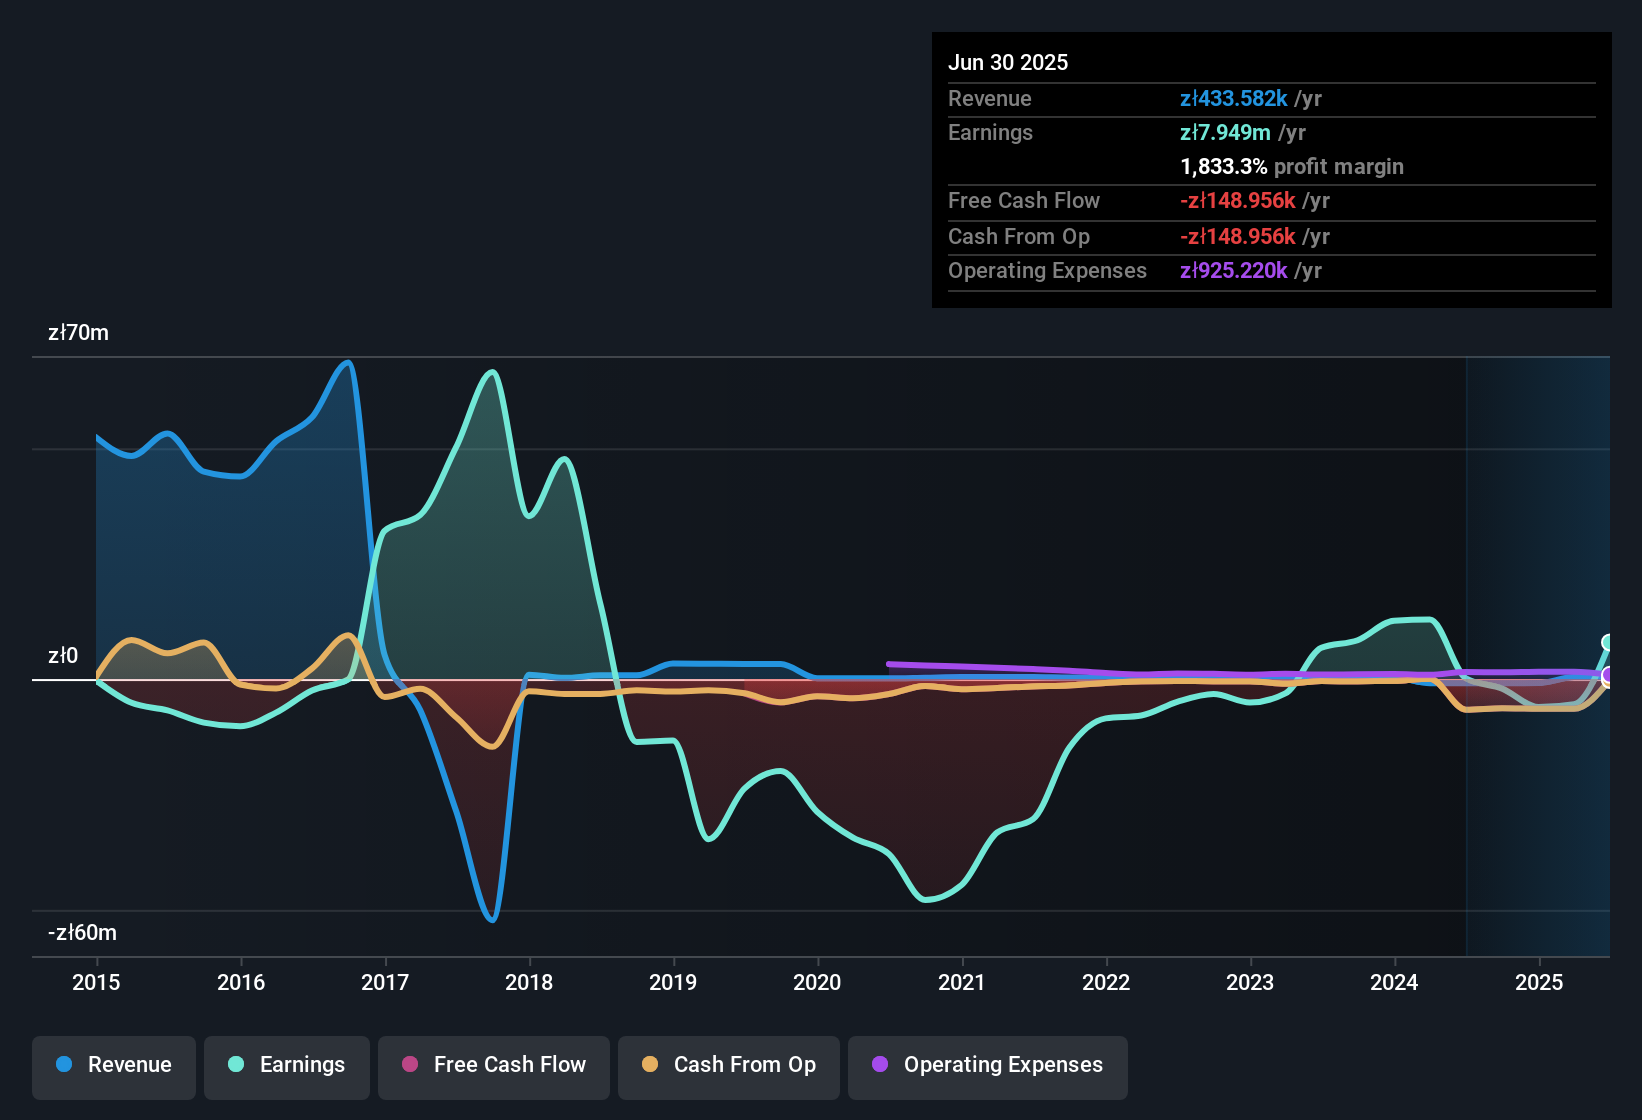Click the Earnings value zł7.949m link
The image size is (1642, 1120).
pos(1224,132)
